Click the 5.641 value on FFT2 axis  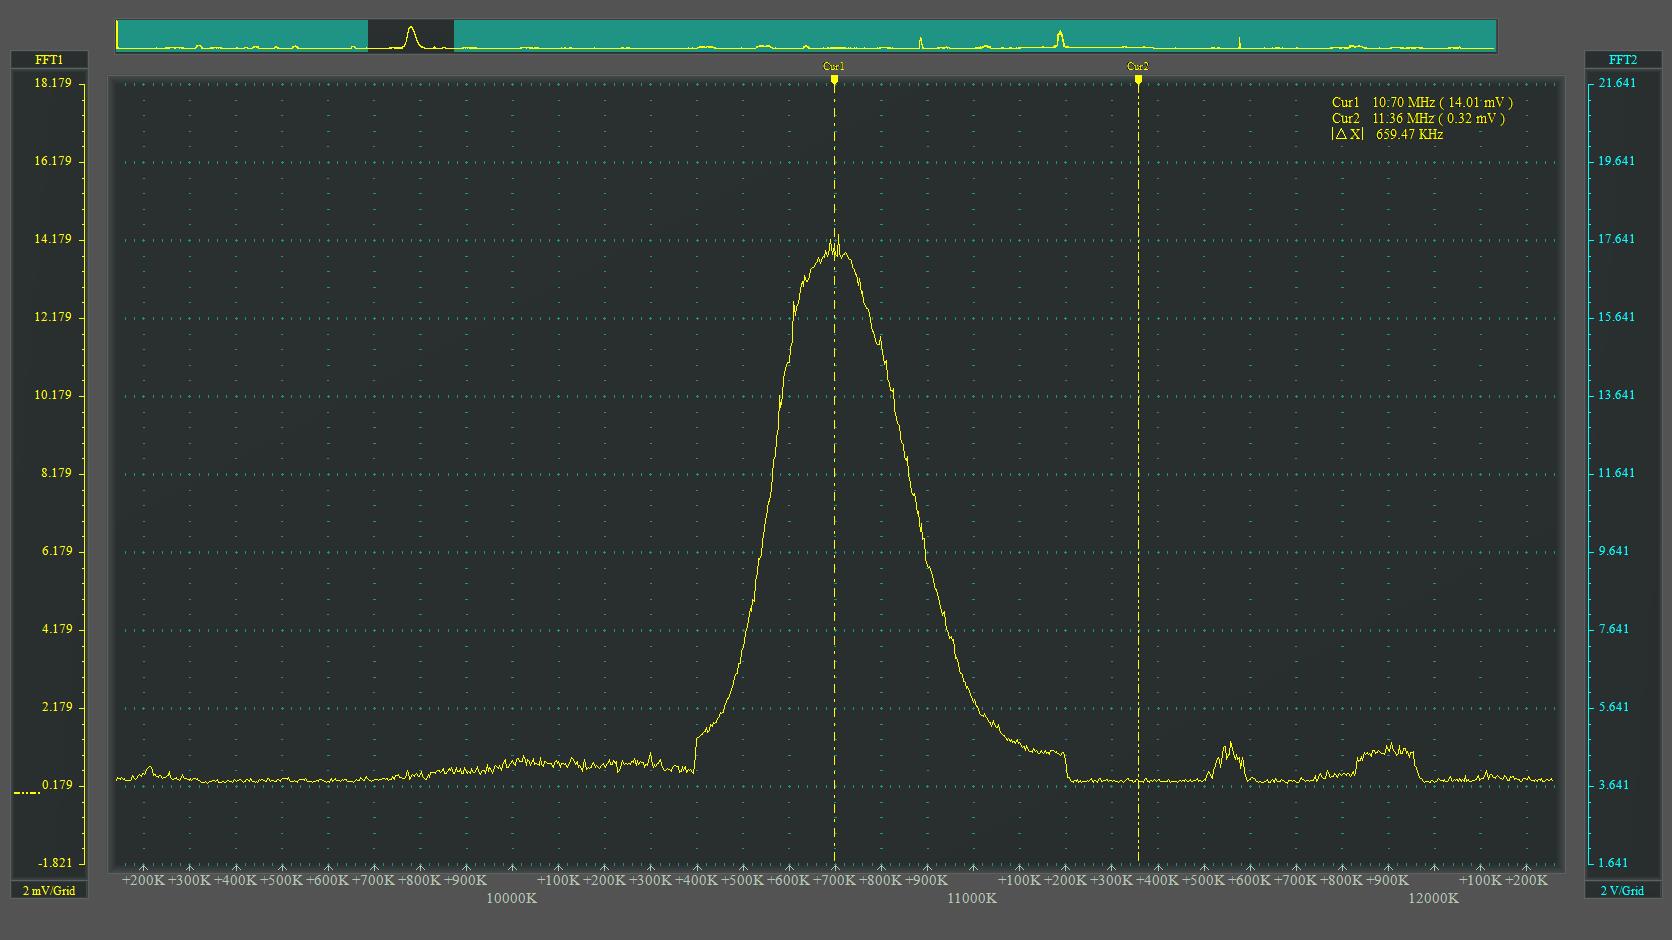coord(1614,707)
